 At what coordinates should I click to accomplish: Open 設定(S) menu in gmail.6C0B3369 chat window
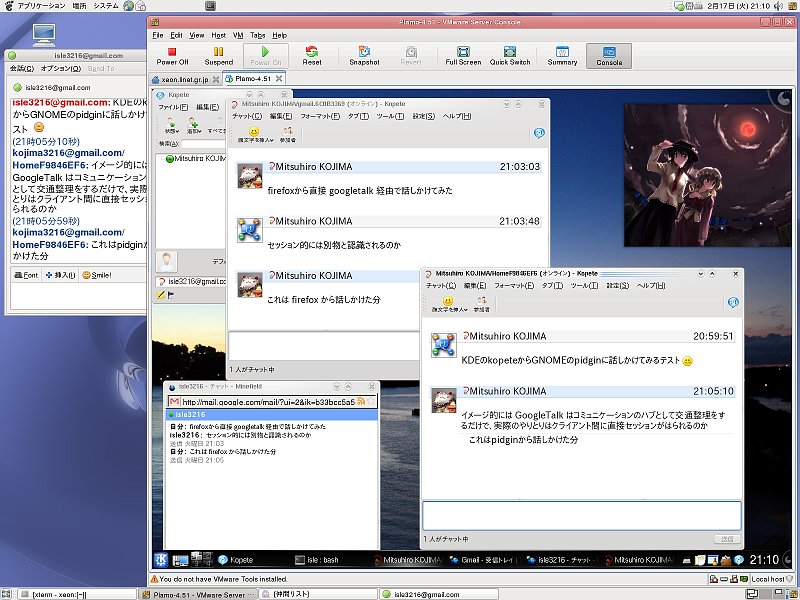click(x=423, y=116)
